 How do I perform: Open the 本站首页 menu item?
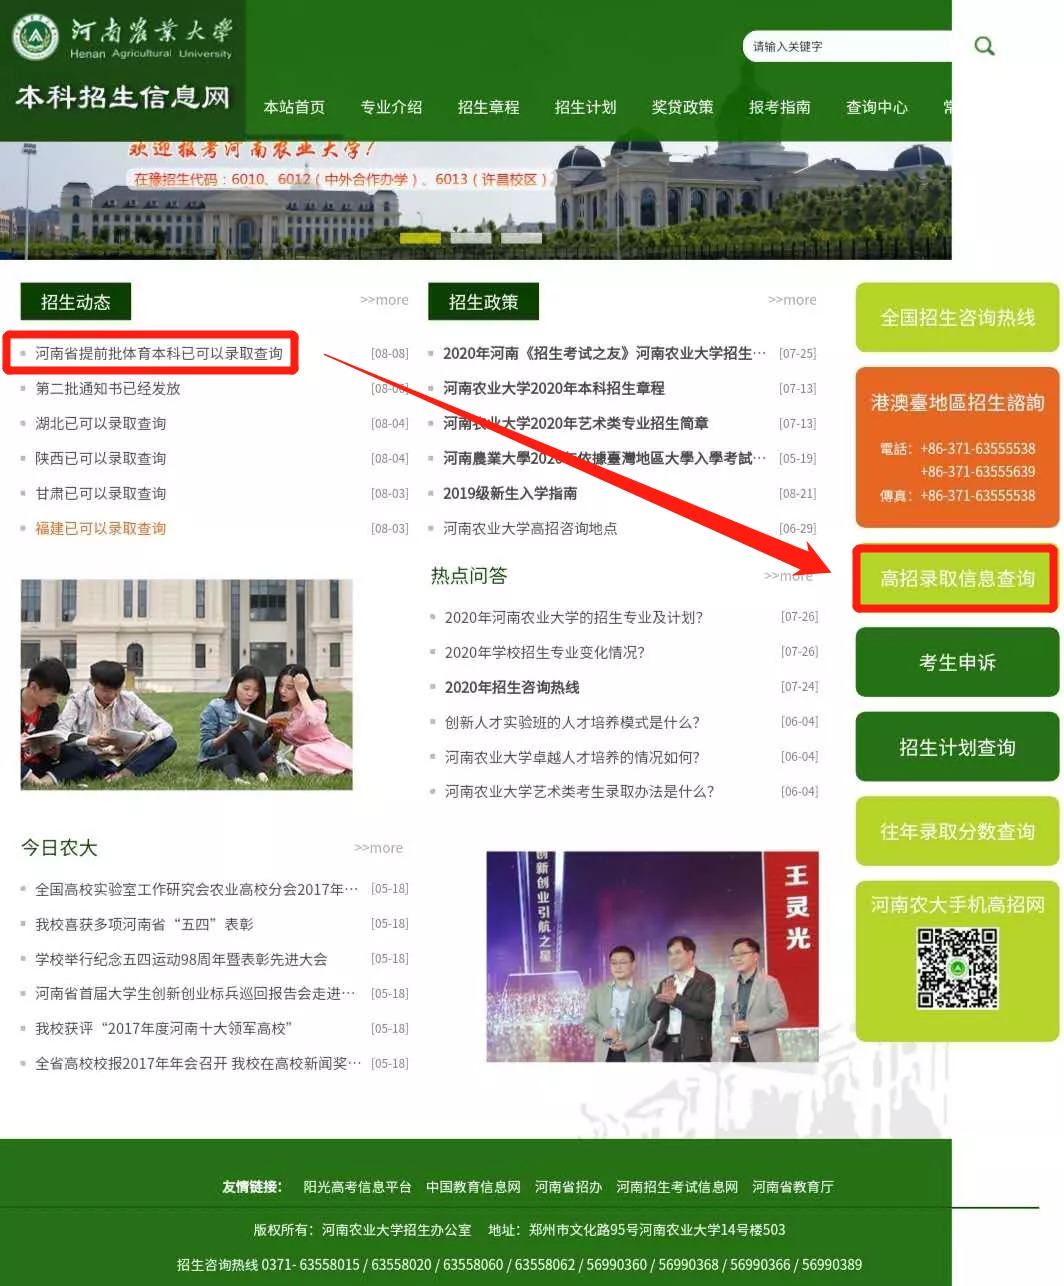point(292,107)
